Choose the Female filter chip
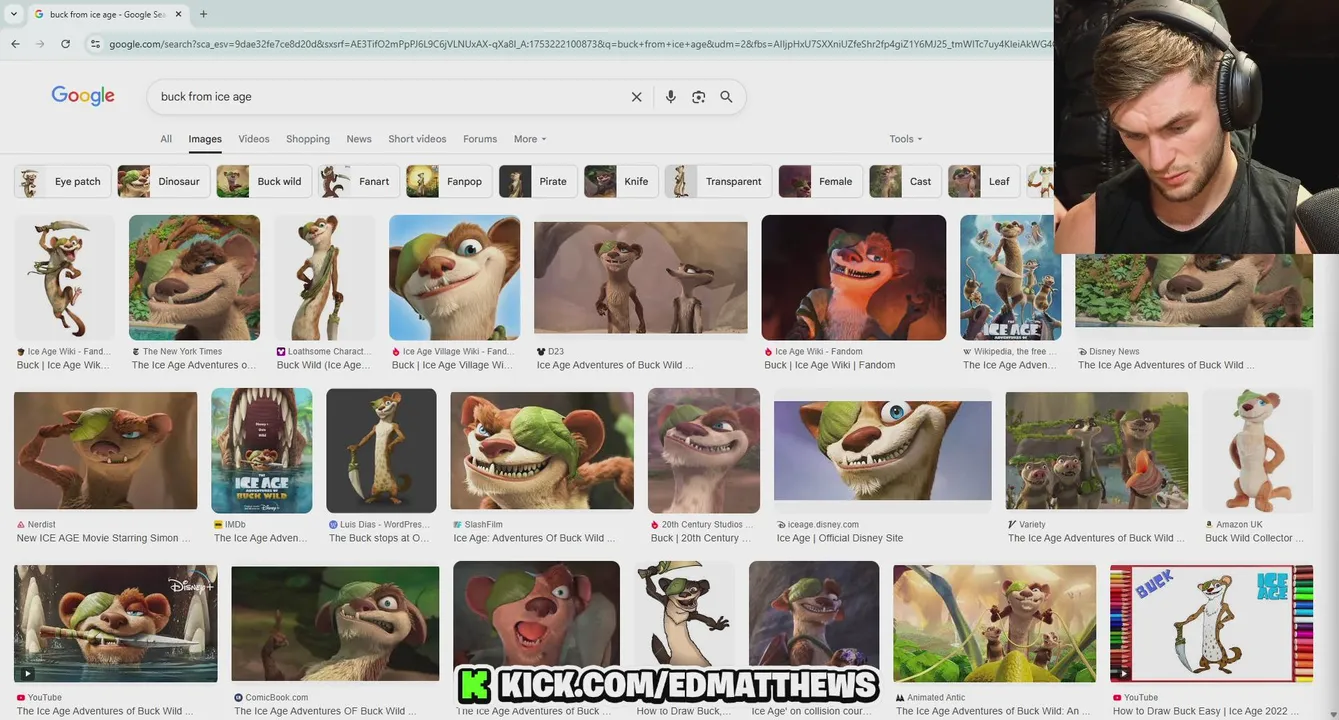The width and height of the screenshot is (1339, 720). pos(820,182)
